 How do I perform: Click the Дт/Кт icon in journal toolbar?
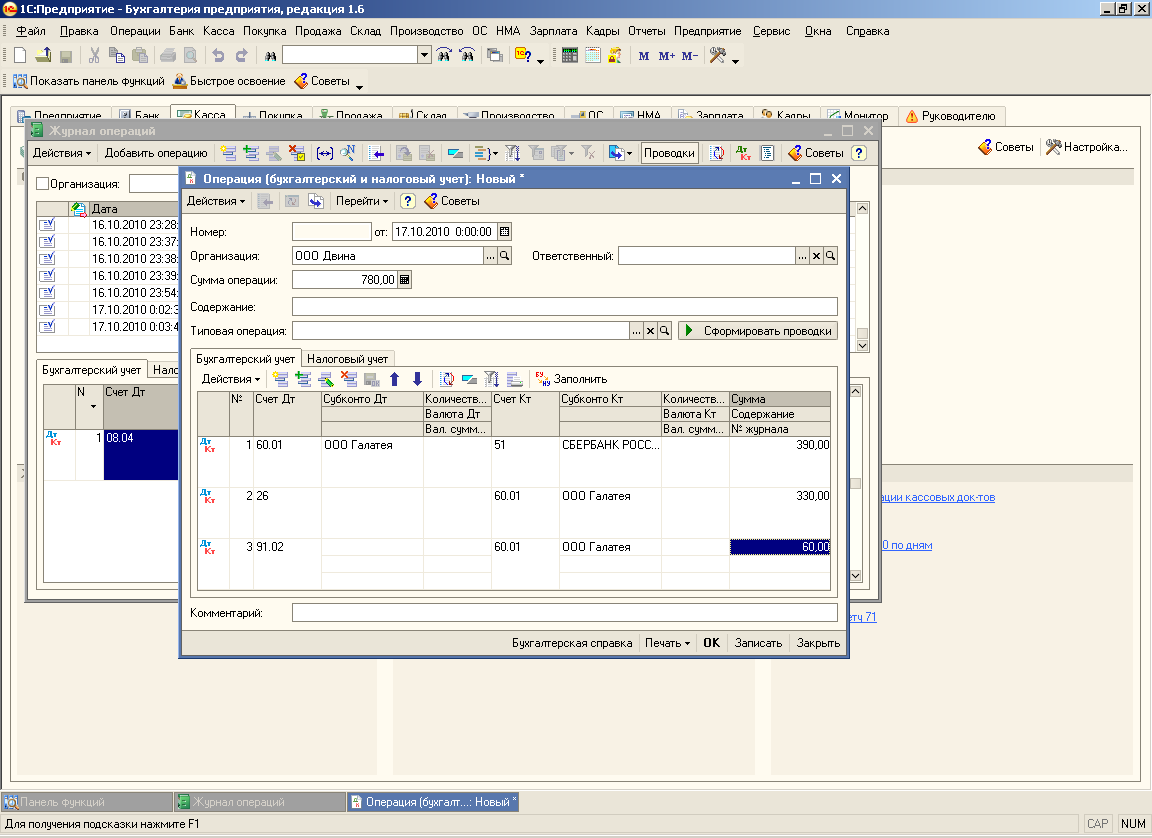(744, 153)
